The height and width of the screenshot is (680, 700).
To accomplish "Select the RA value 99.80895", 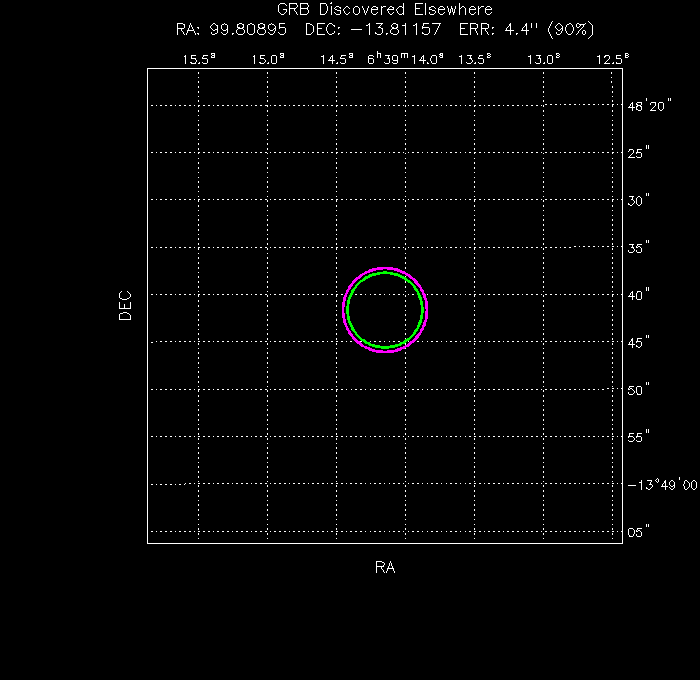I will (x=248, y=29).
